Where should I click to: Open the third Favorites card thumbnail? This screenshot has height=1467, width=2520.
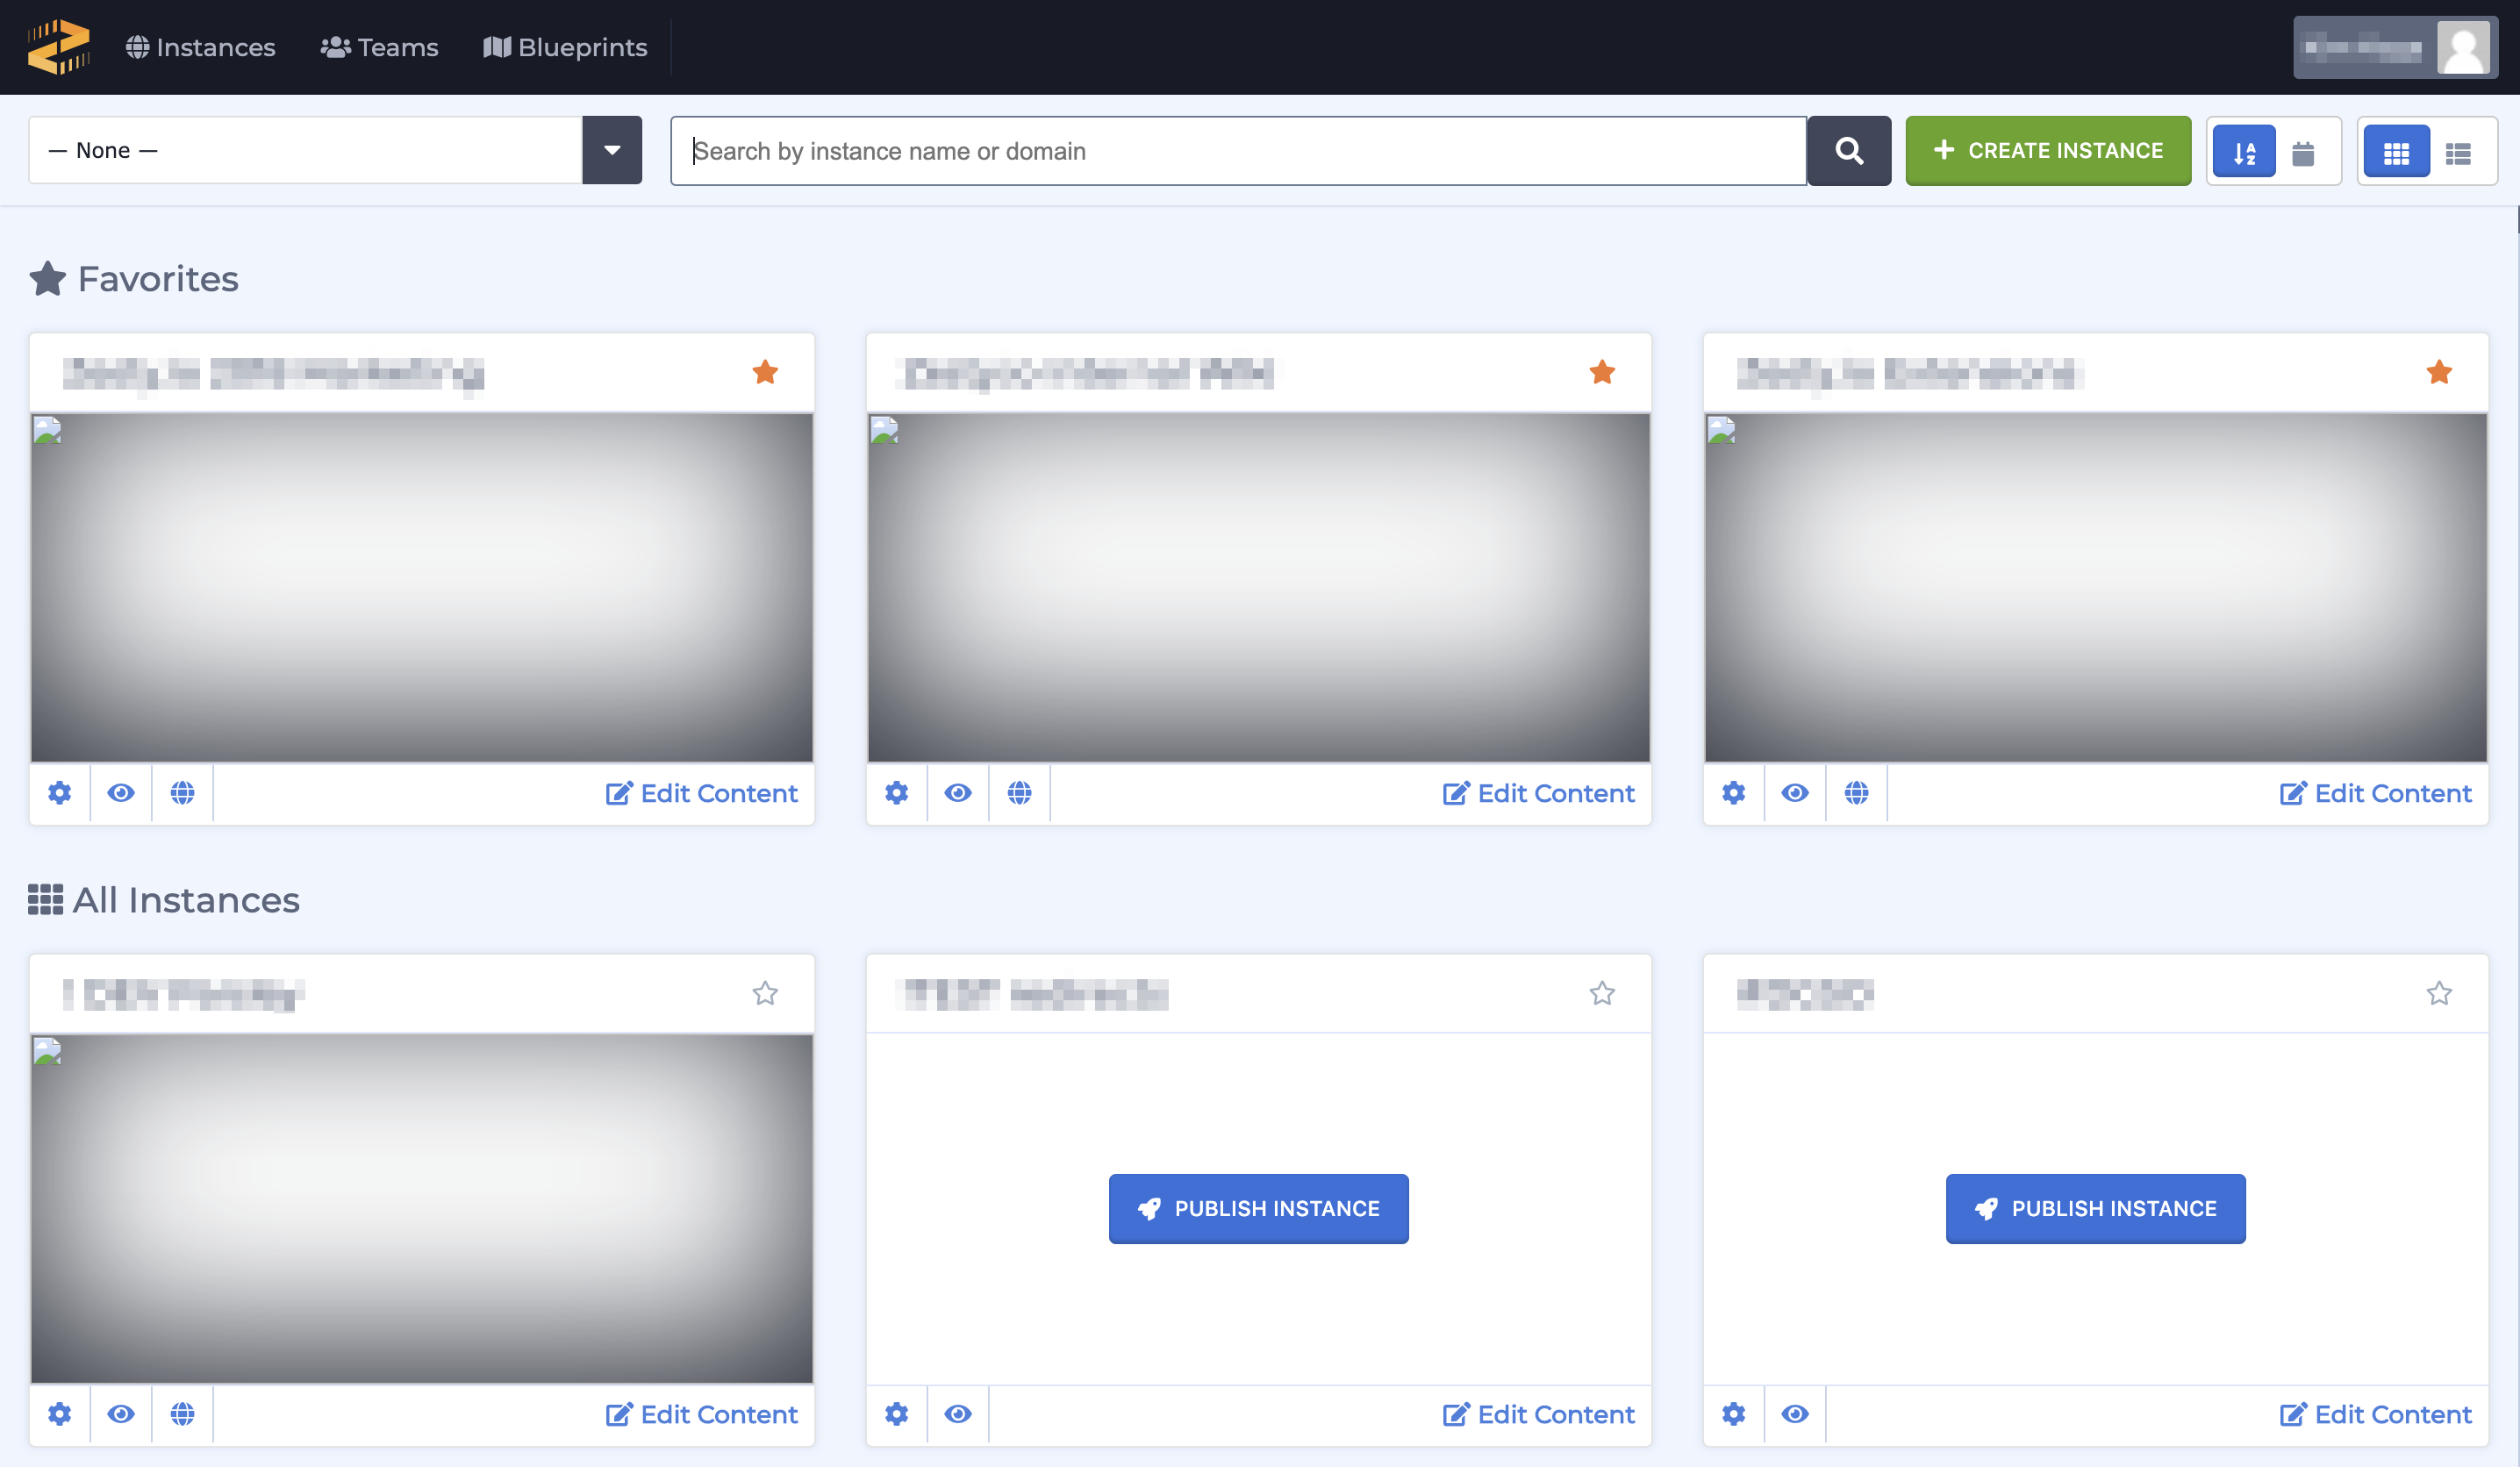click(x=2096, y=588)
